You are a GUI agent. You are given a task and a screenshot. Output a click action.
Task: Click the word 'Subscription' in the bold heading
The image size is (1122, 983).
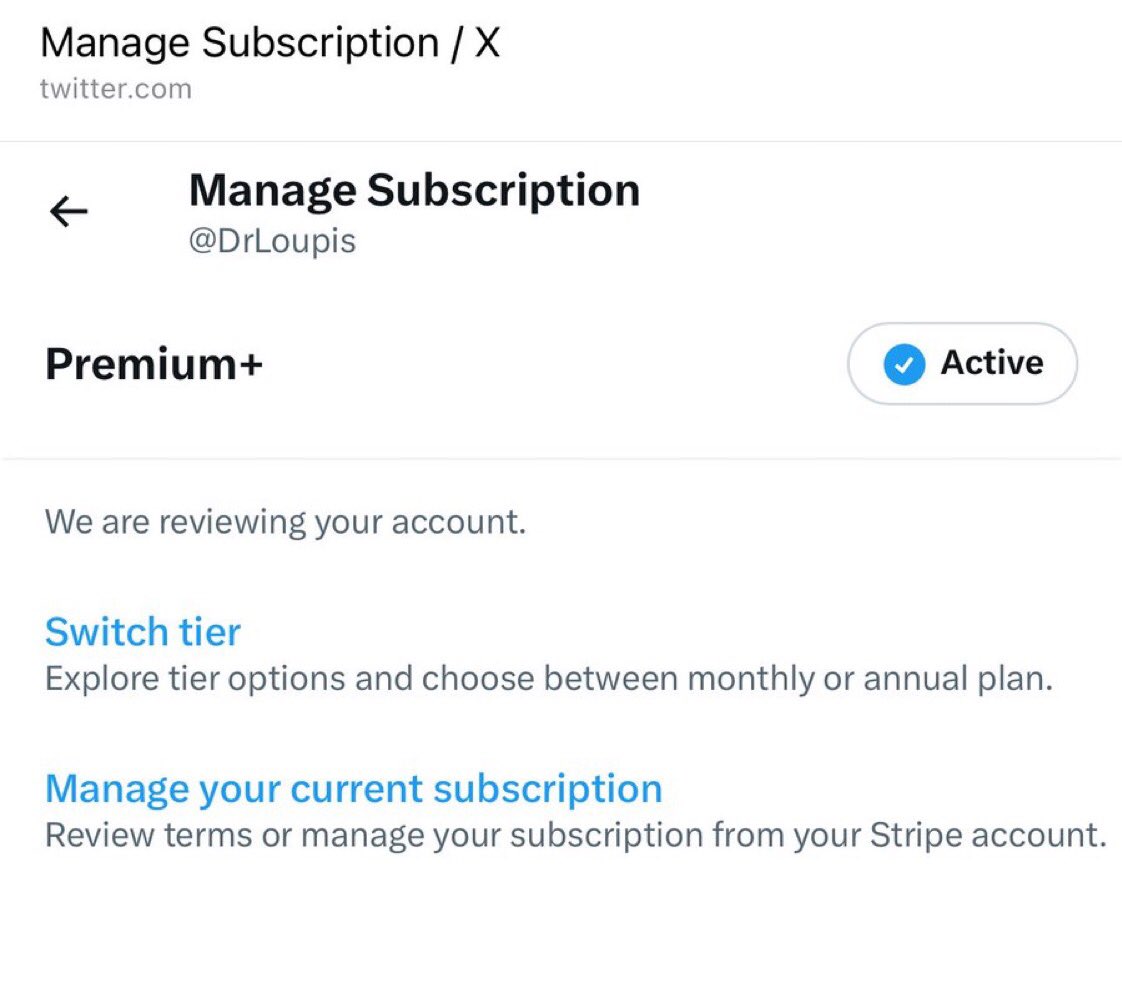(503, 190)
